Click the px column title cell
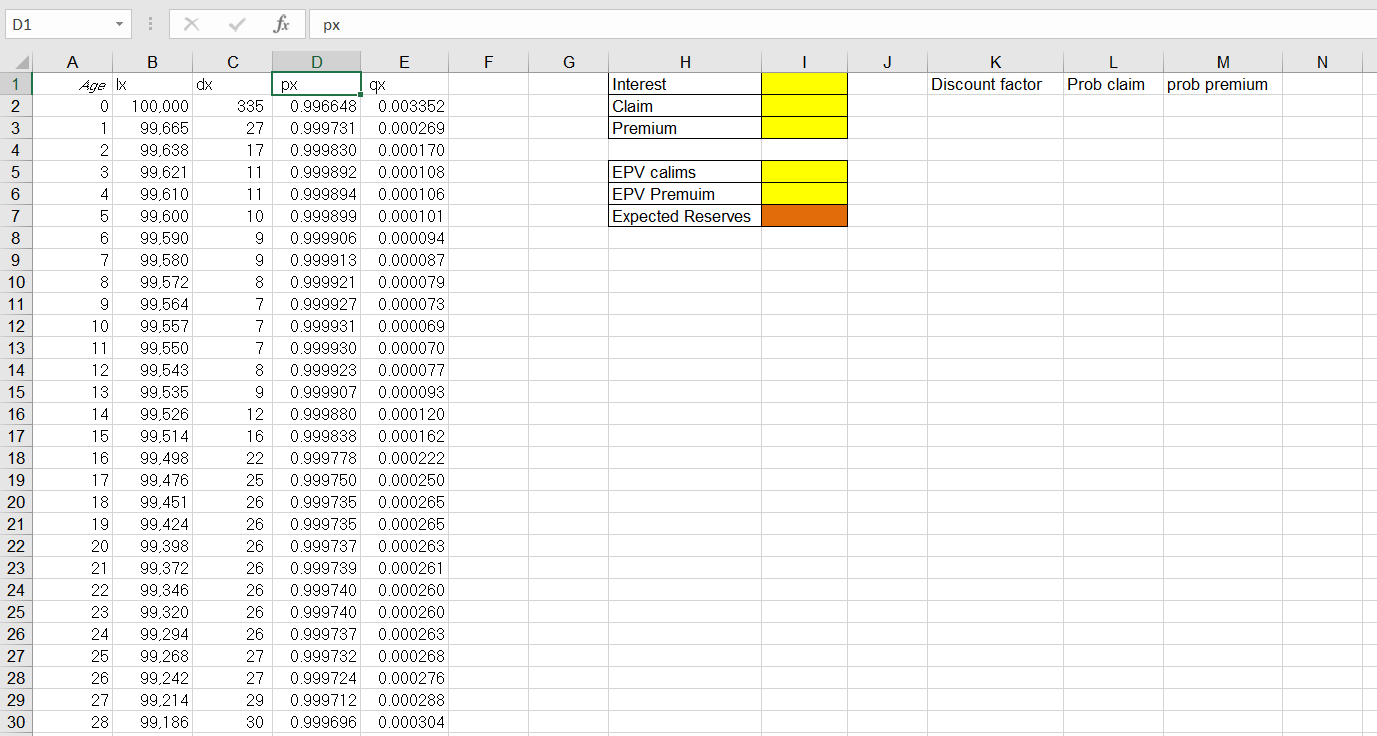The width and height of the screenshot is (1377, 736). pyautogui.click(x=316, y=84)
